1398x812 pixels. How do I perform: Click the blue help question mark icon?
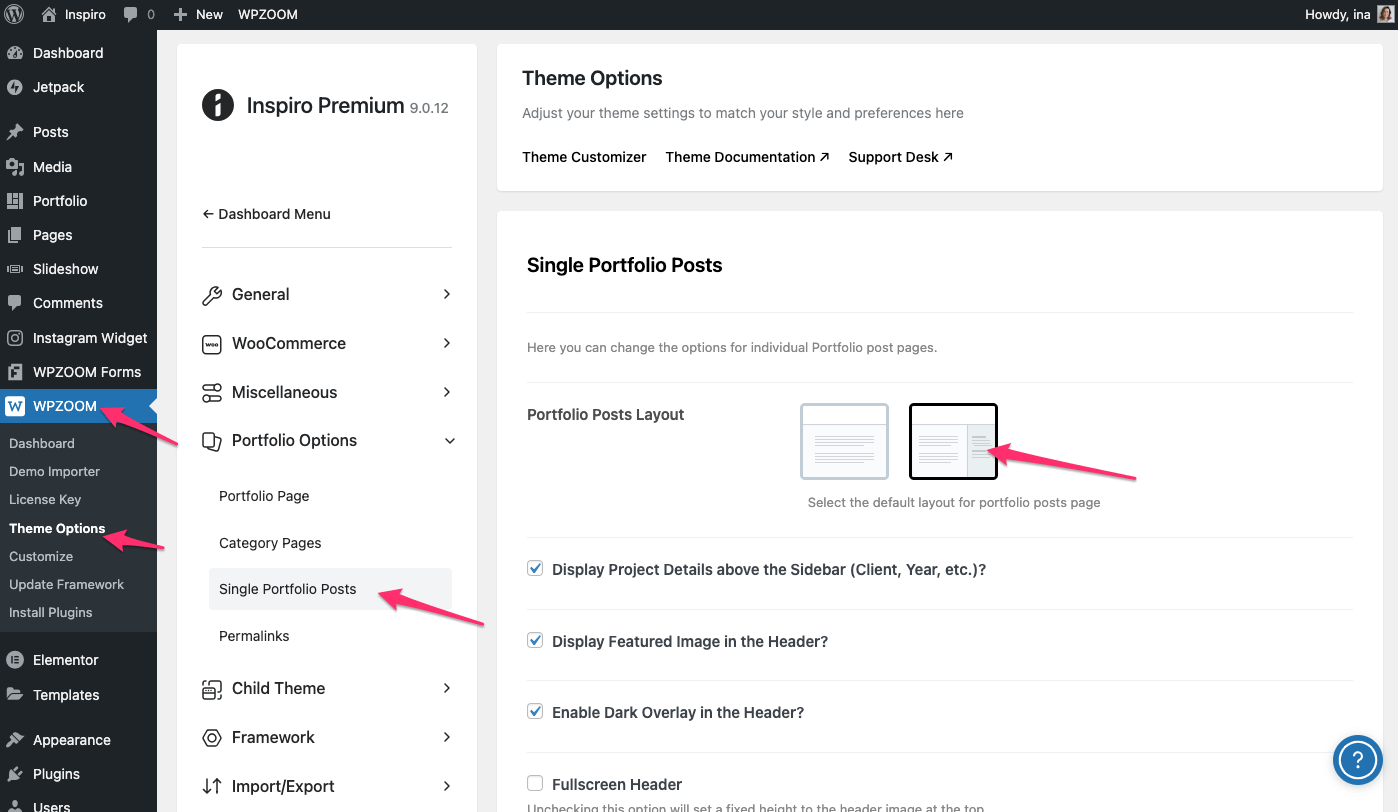[x=1357, y=761]
